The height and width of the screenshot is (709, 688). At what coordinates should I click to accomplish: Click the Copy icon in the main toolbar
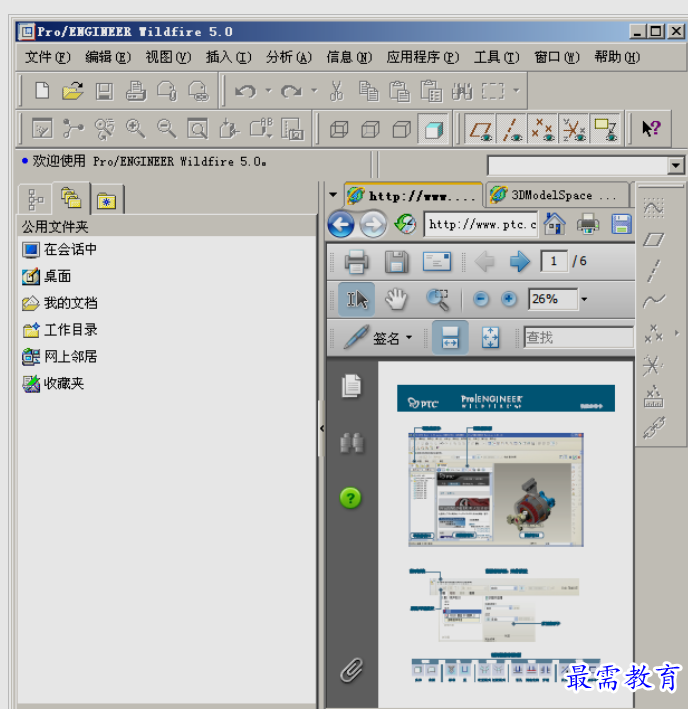(368, 91)
